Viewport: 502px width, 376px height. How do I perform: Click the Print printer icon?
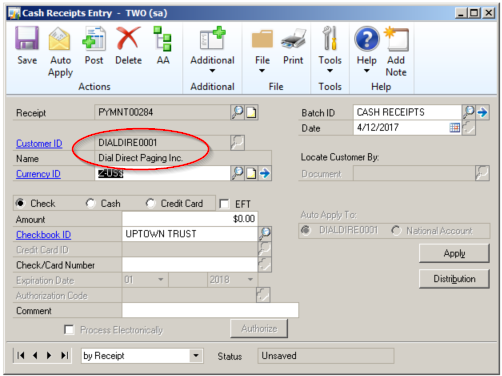point(293,39)
